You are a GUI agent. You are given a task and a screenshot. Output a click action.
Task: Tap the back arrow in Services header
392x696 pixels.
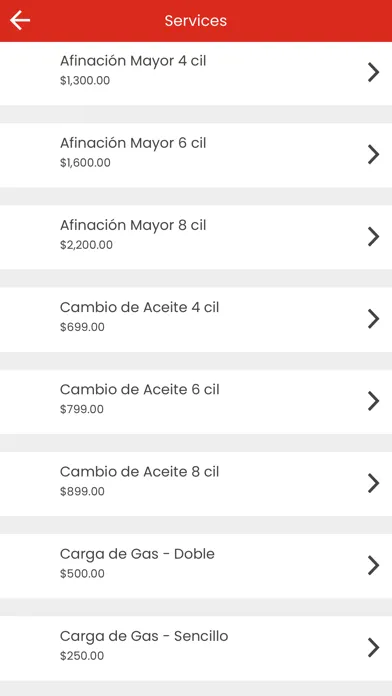(20, 20)
